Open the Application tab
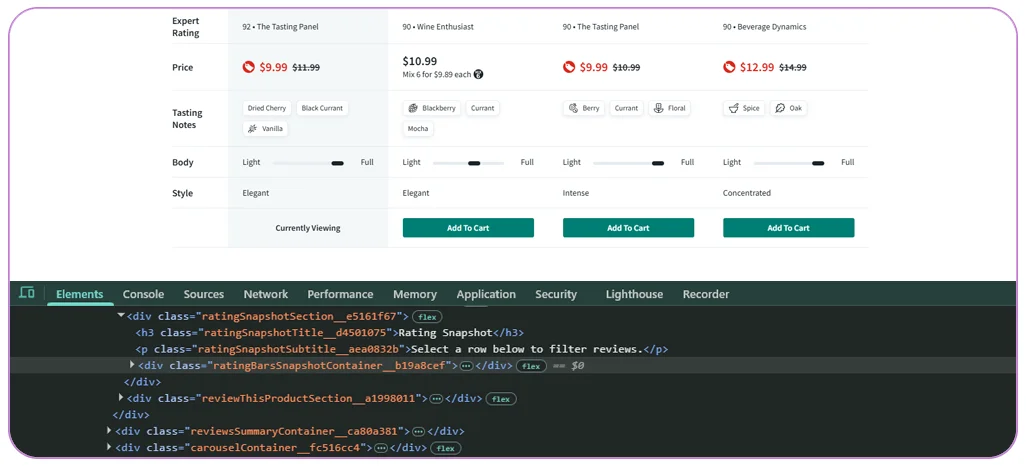Image resolution: width=1026 pixels, height=466 pixels. (x=486, y=294)
